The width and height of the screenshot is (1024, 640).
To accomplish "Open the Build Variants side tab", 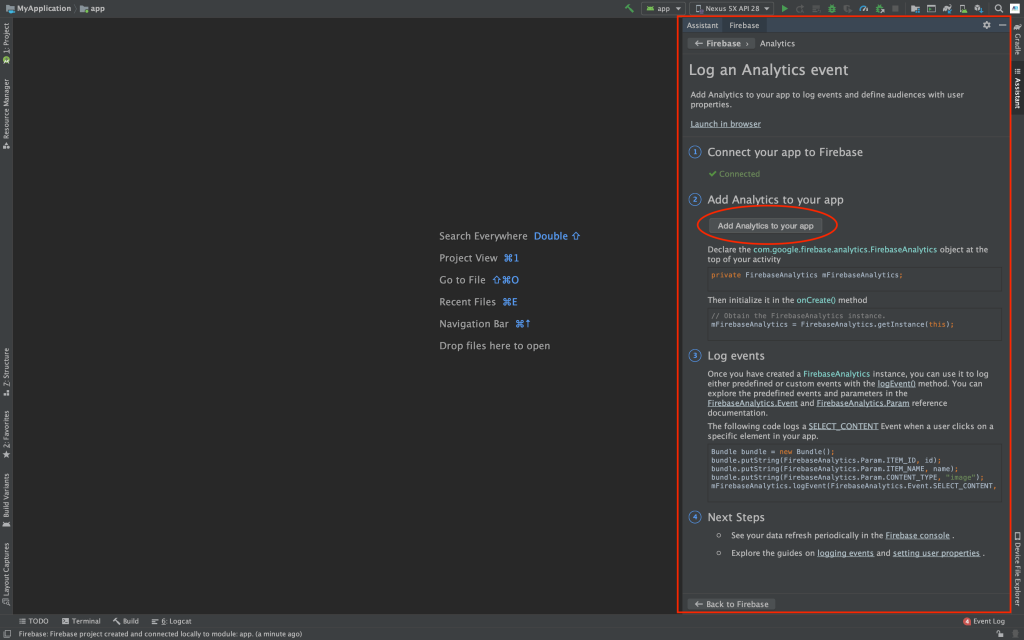I will pyautogui.click(x=7, y=500).
